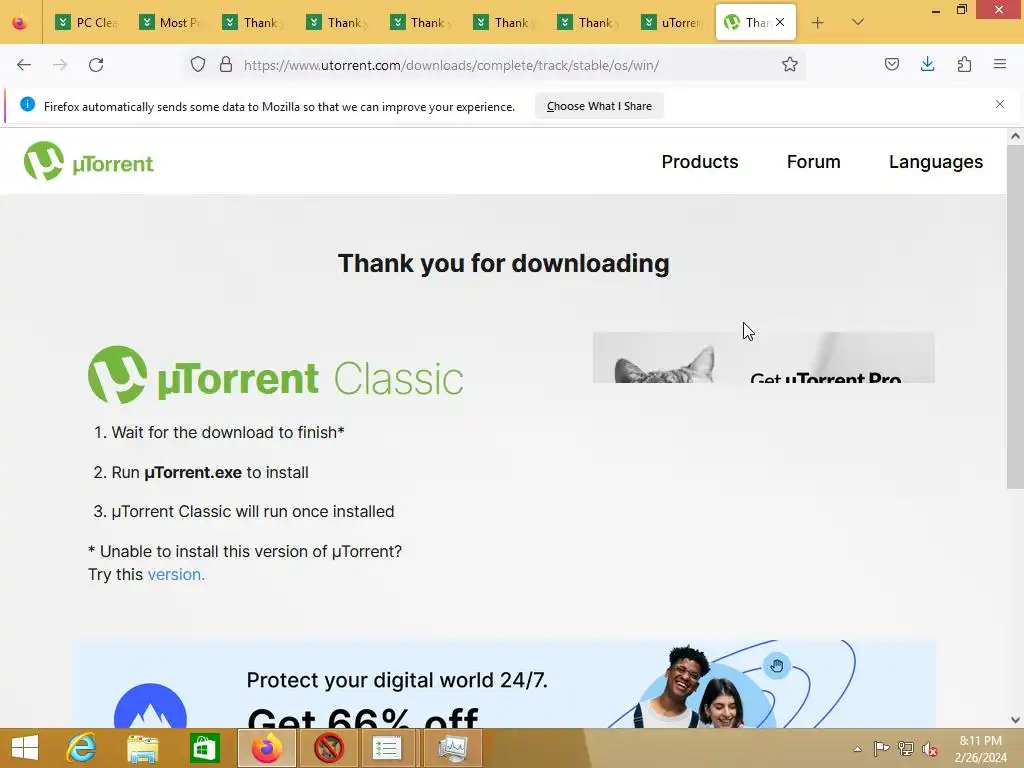1024x768 pixels.
Task: Switch to the PC Clea tab
Action: pos(86,23)
